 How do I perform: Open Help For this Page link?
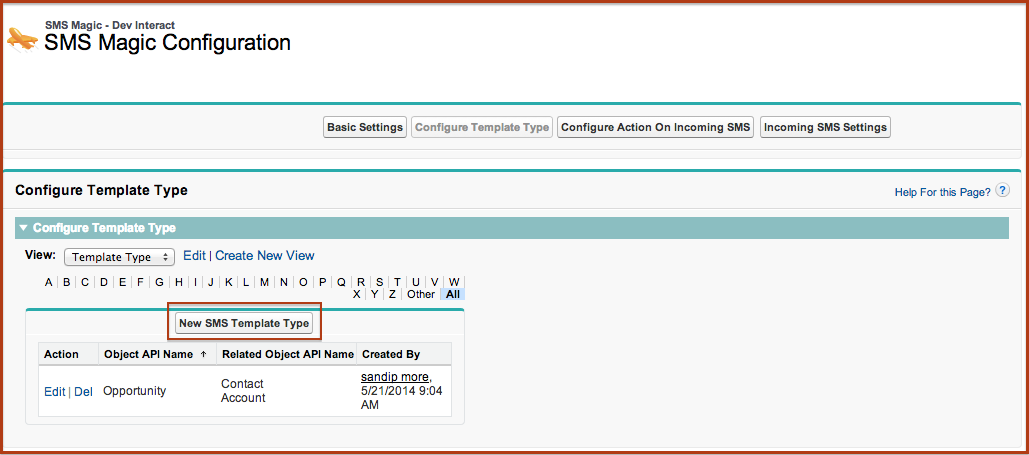pyautogui.click(x=943, y=192)
